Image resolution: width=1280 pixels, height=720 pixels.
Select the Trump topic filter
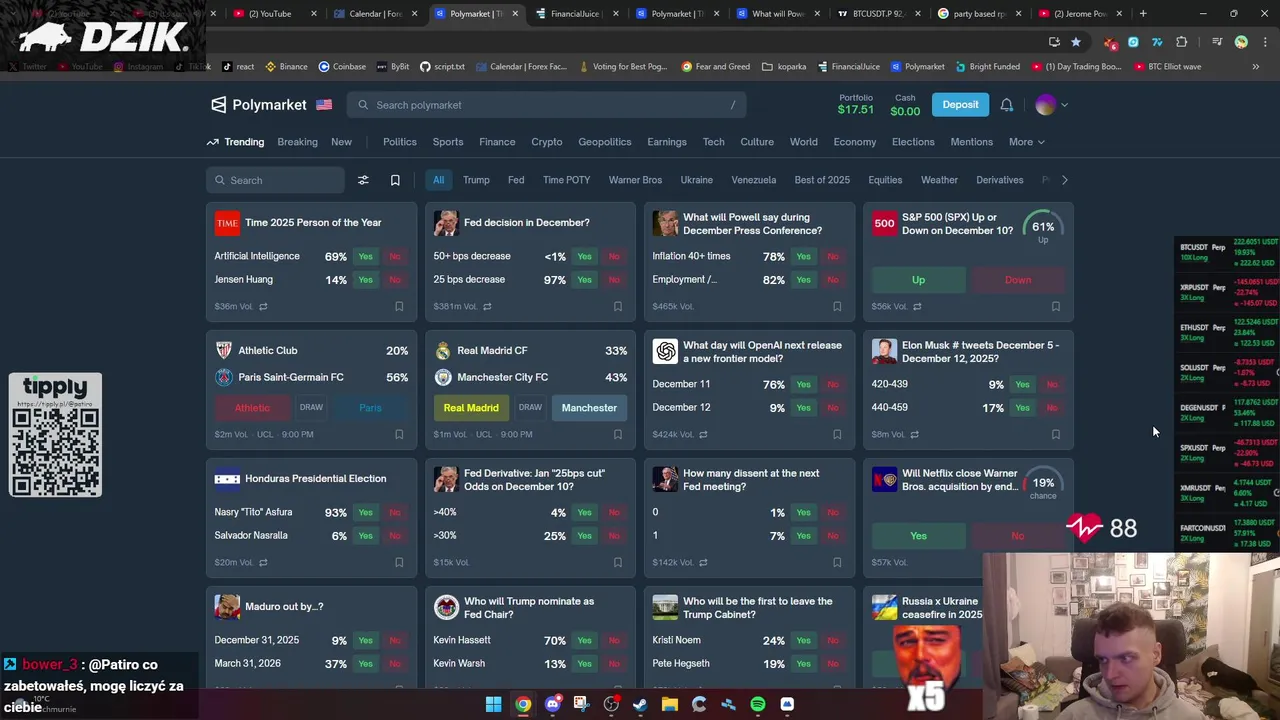click(x=476, y=180)
